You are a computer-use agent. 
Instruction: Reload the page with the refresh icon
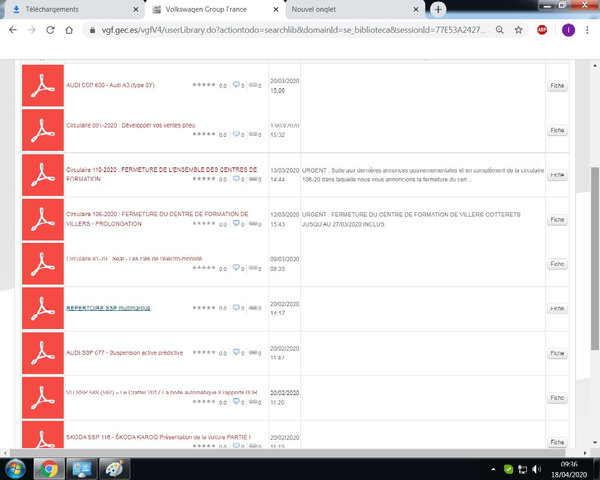point(50,30)
